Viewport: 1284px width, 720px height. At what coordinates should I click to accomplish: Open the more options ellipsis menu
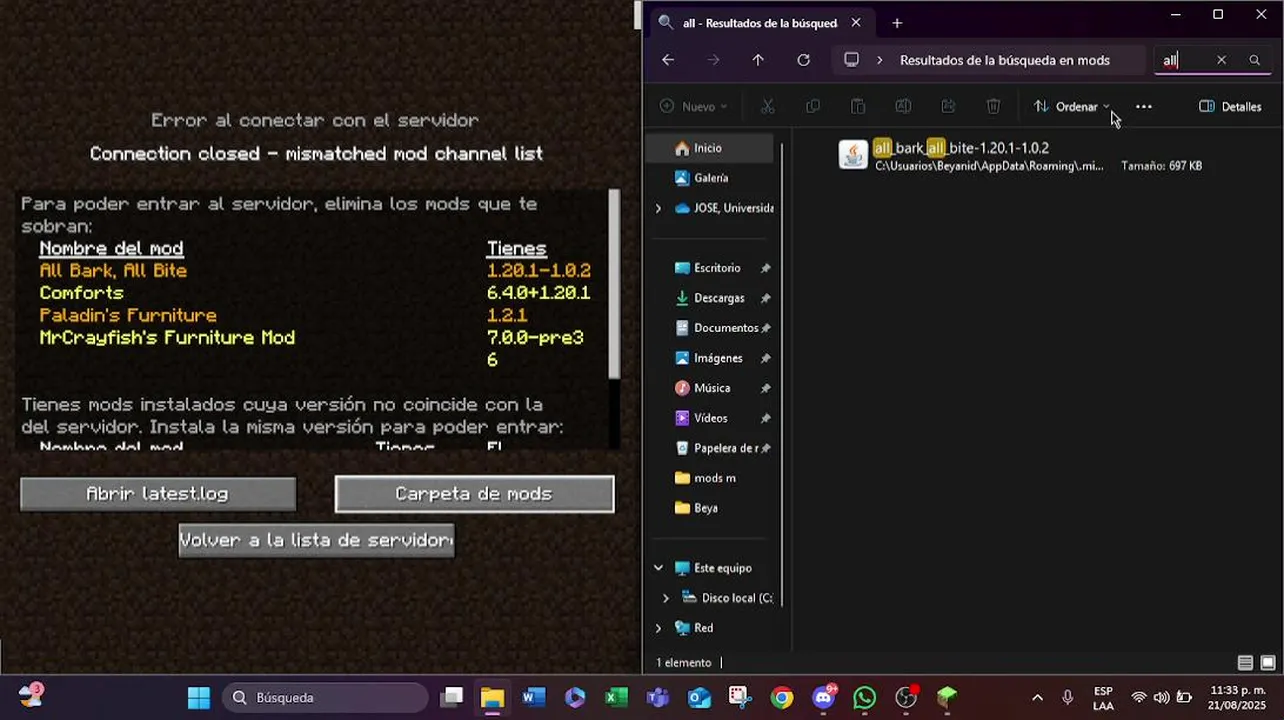click(1144, 106)
